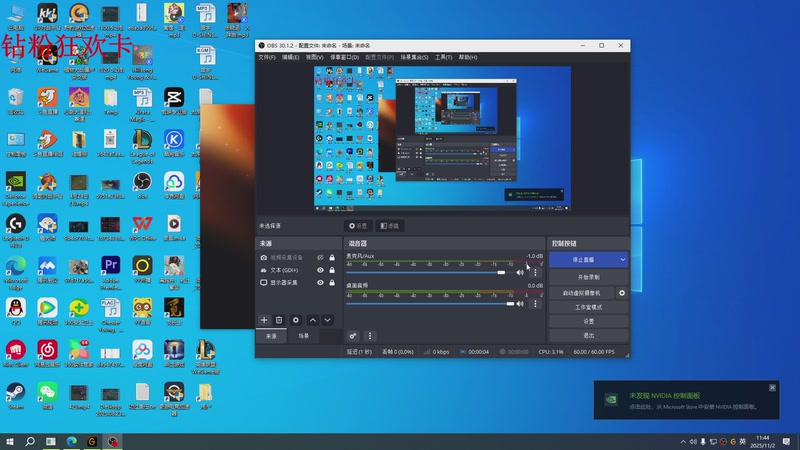Unlock the 文本 (GDI+) source
Viewport: 800px width, 450px height.
point(332,270)
